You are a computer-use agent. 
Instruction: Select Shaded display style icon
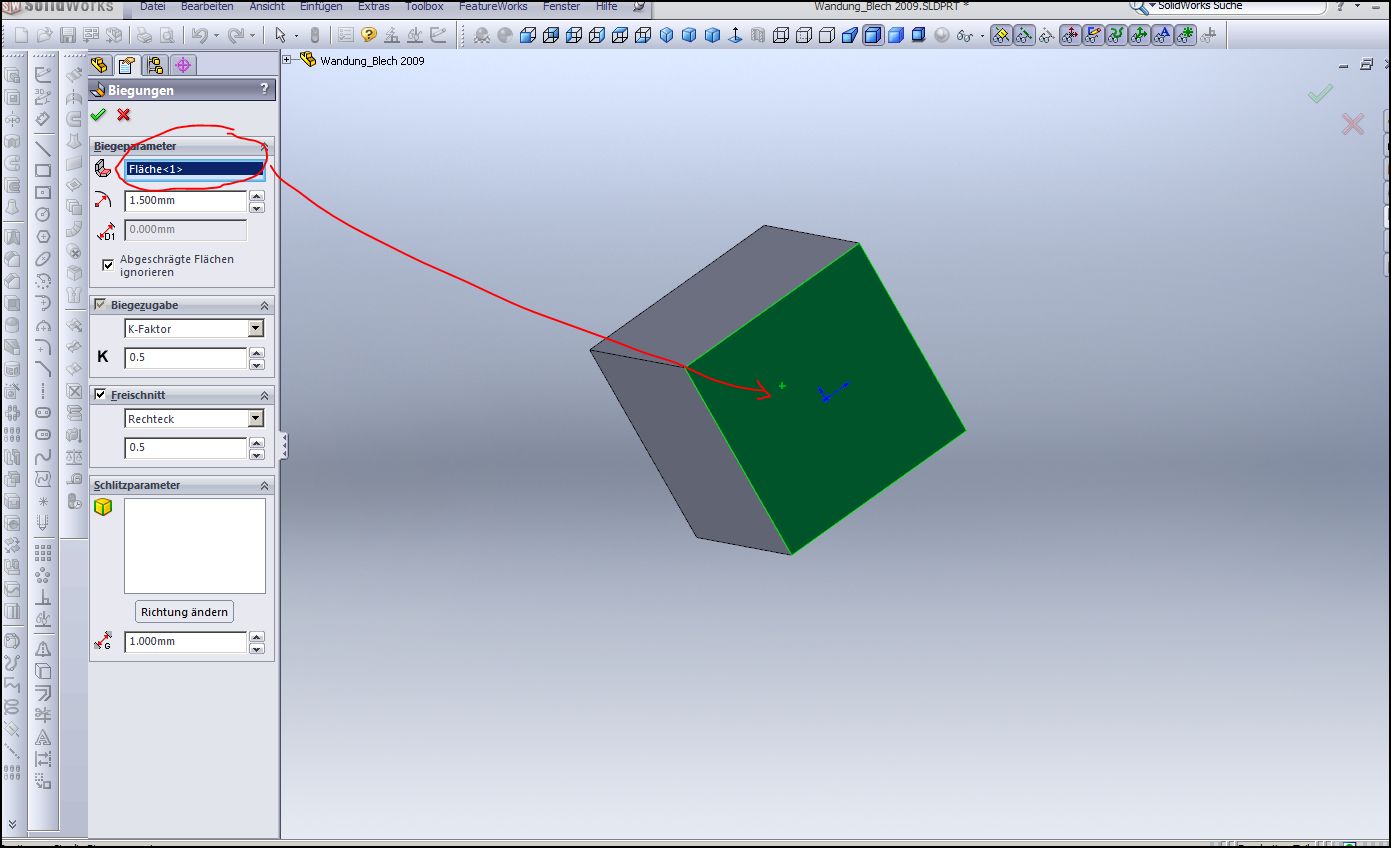tap(895, 36)
